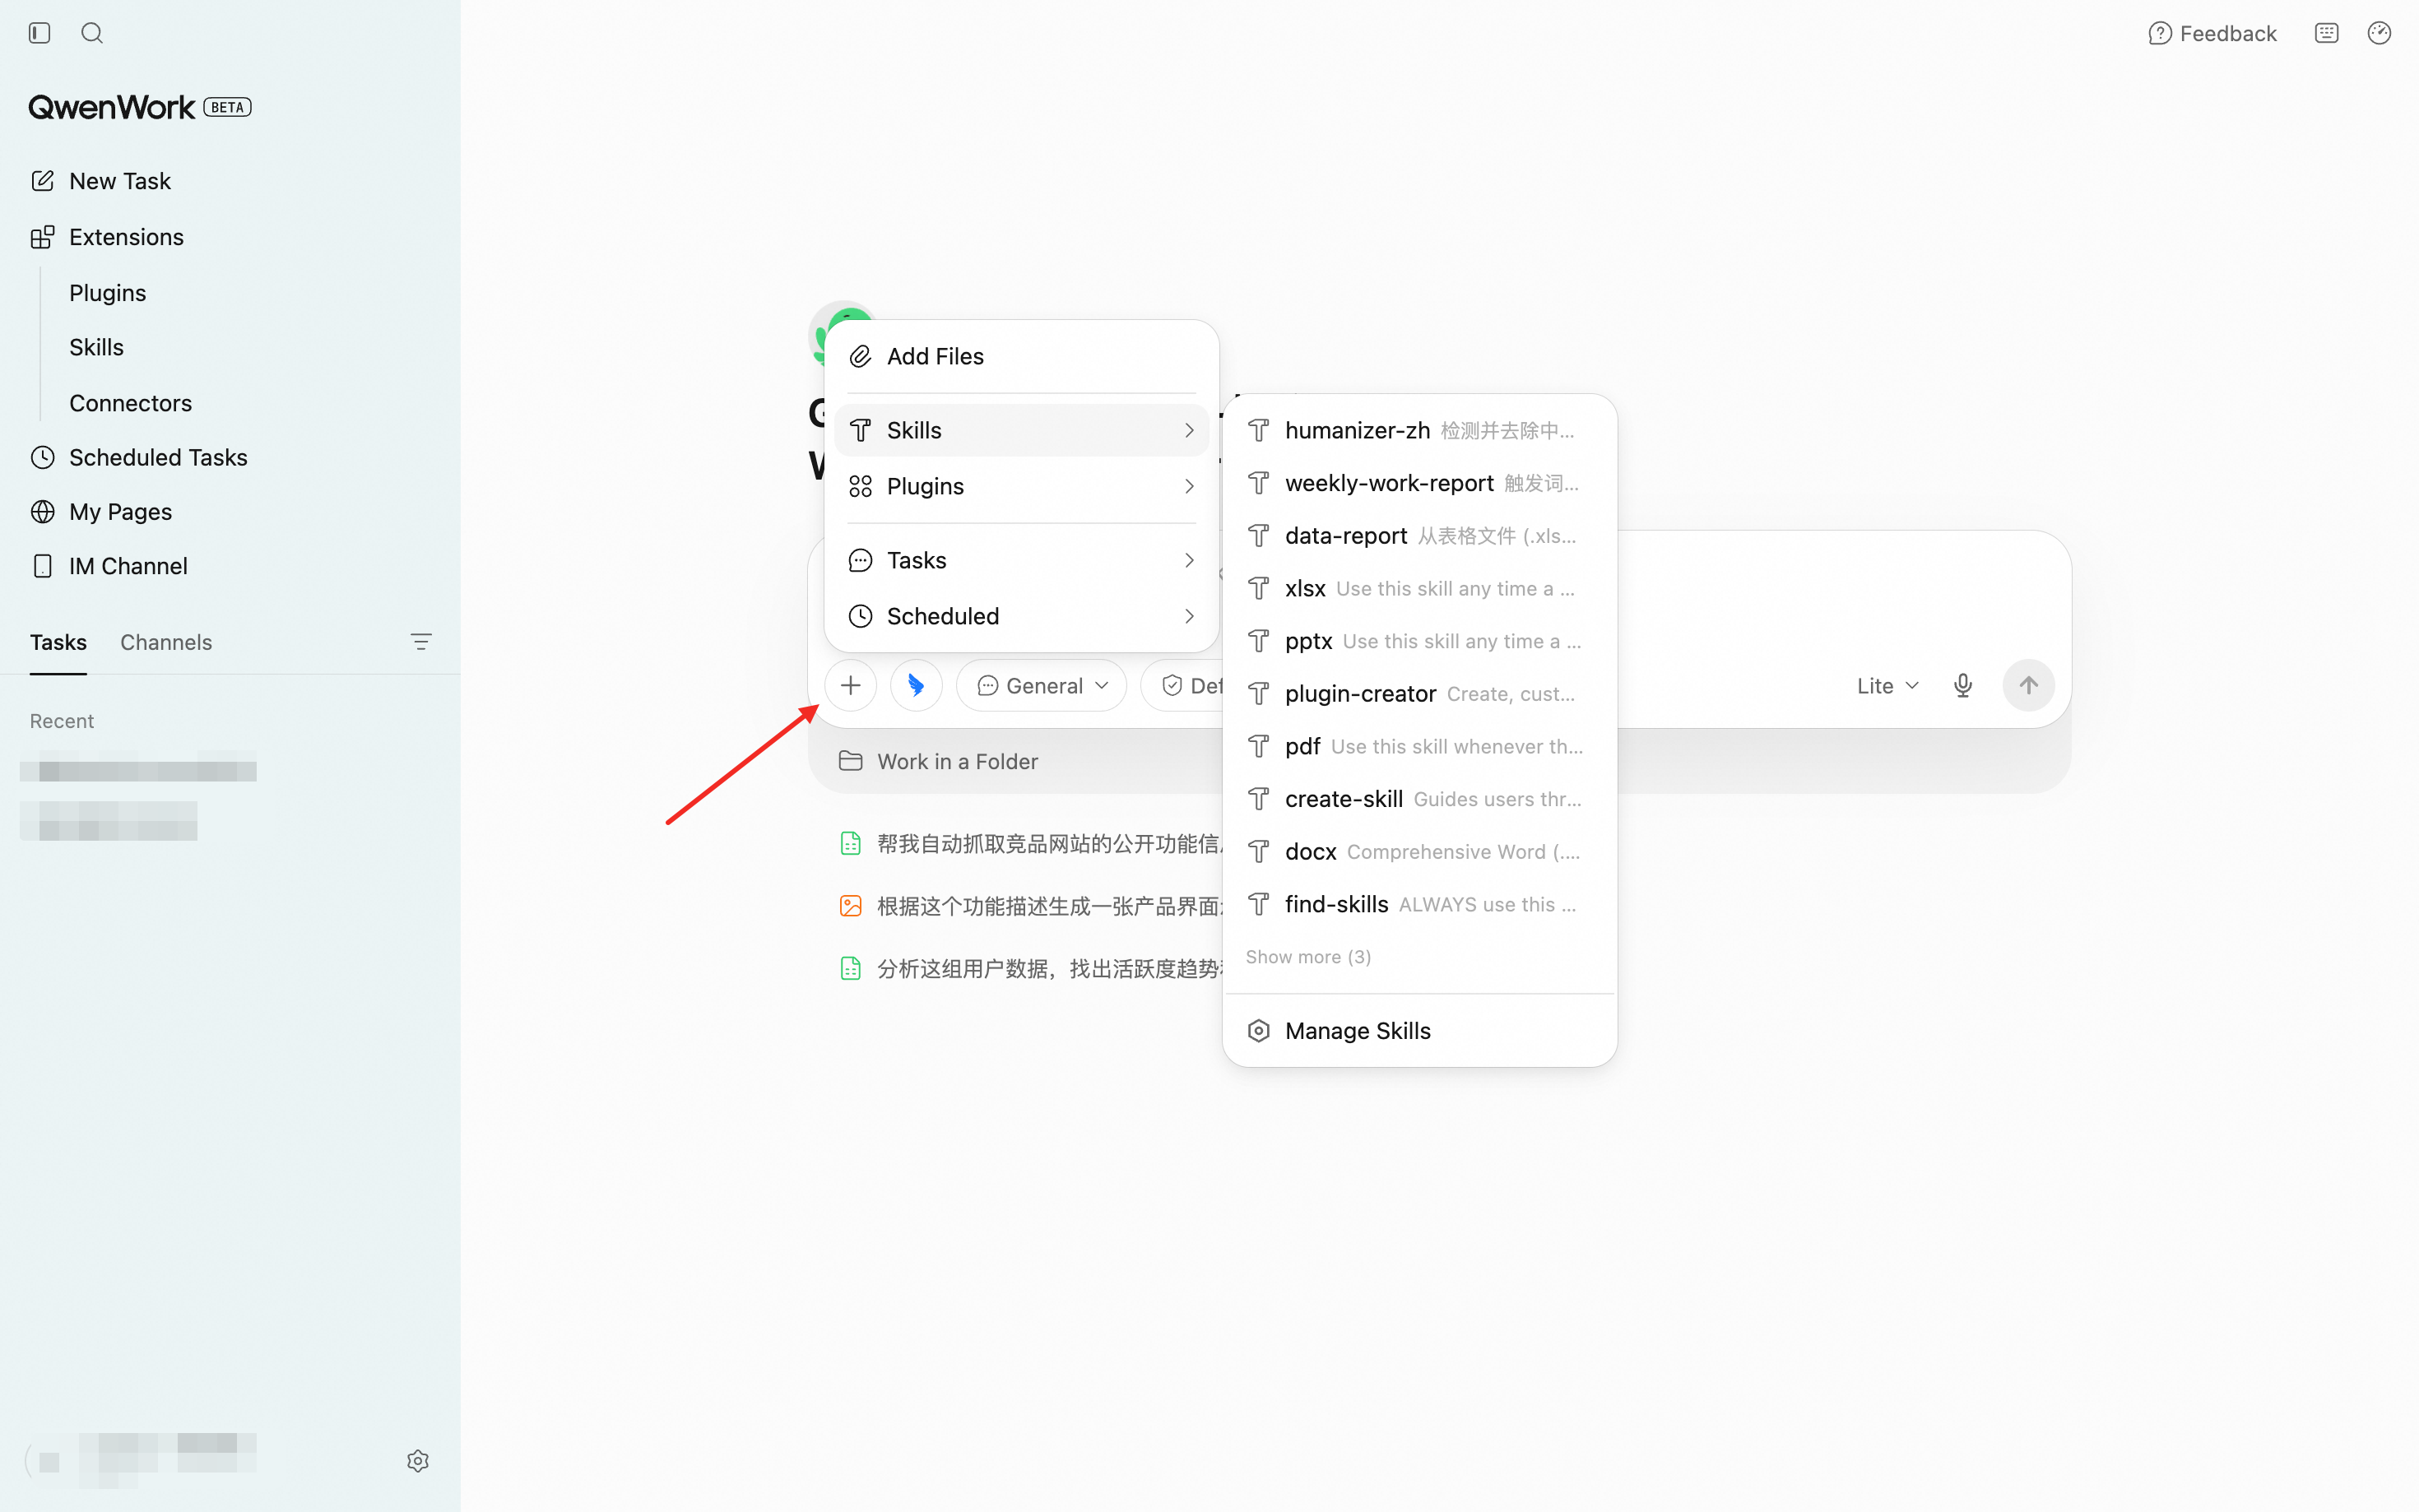The image size is (2419, 1512).
Task: Expand the Plugins submenu chevron
Action: [x=1189, y=487]
